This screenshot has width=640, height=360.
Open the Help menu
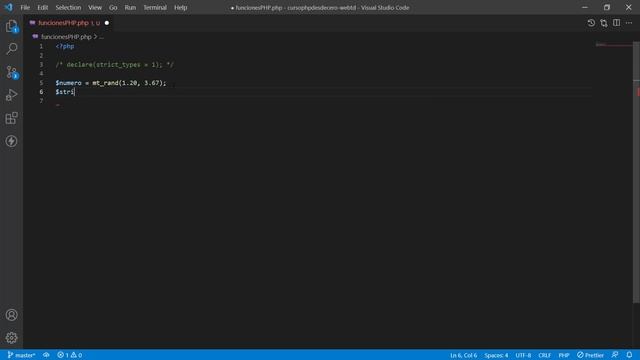180,7
